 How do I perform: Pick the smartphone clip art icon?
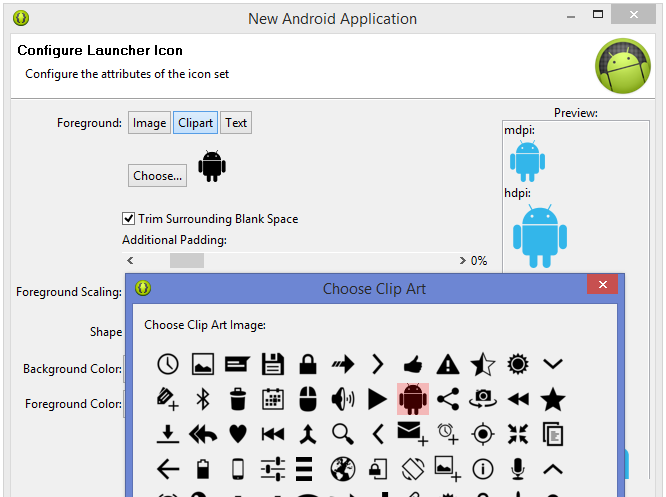click(238, 469)
